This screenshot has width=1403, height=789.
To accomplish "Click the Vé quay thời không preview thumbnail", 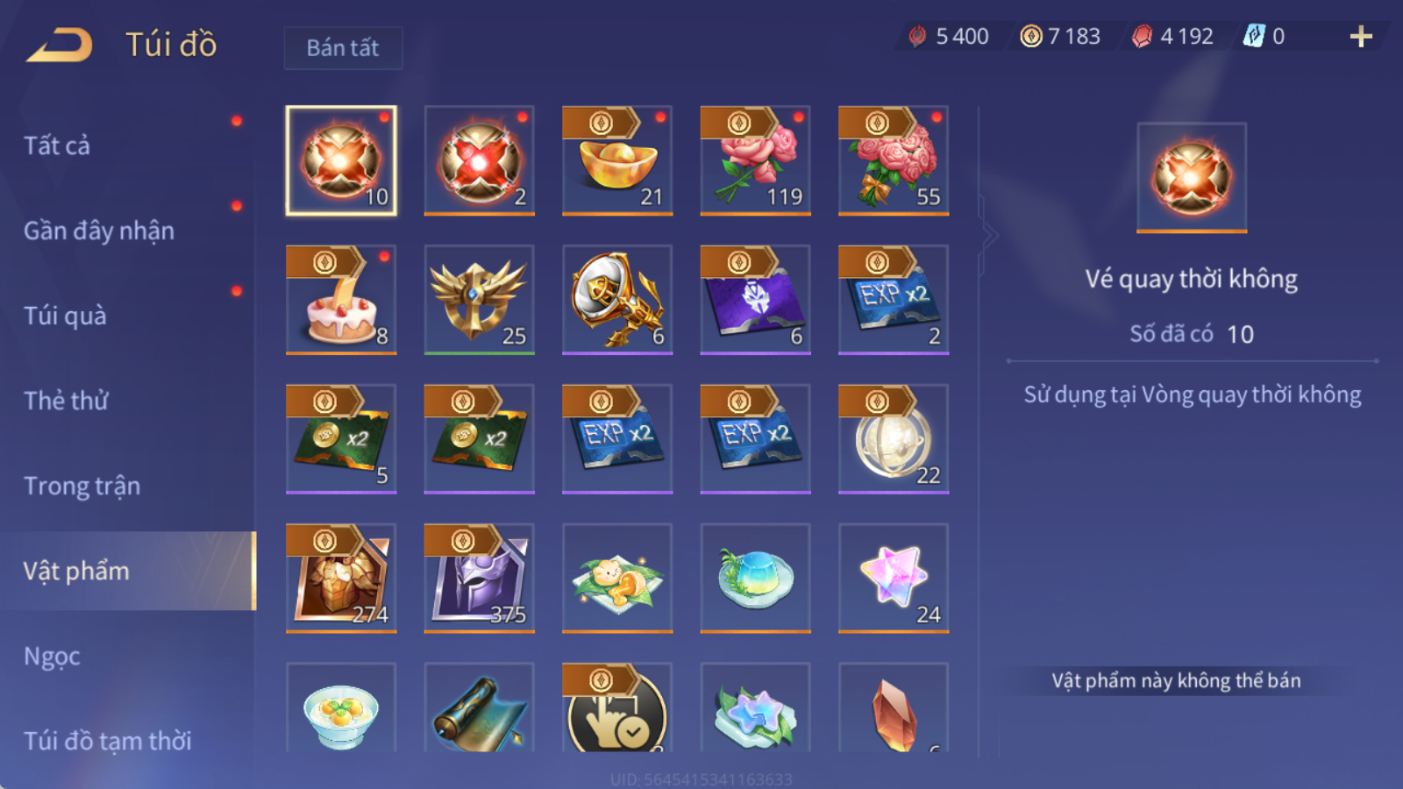I will (1191, 177).
